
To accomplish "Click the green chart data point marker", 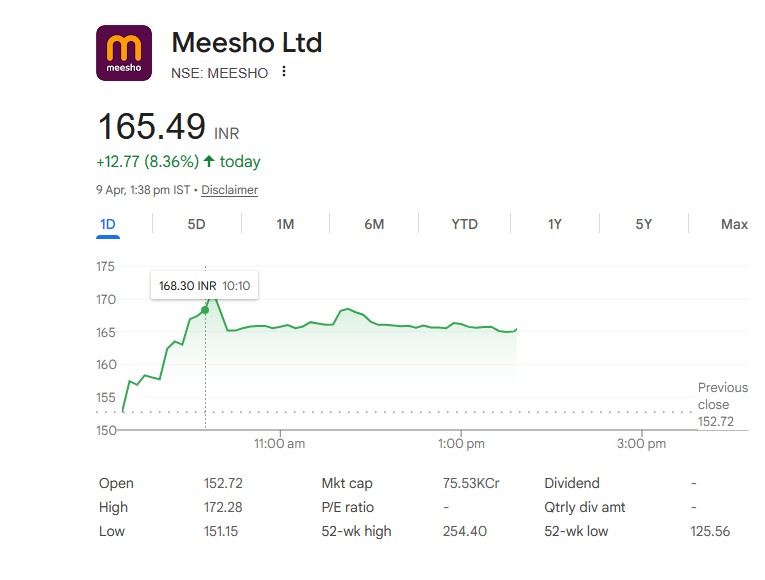I will click(x=205, y=310).
